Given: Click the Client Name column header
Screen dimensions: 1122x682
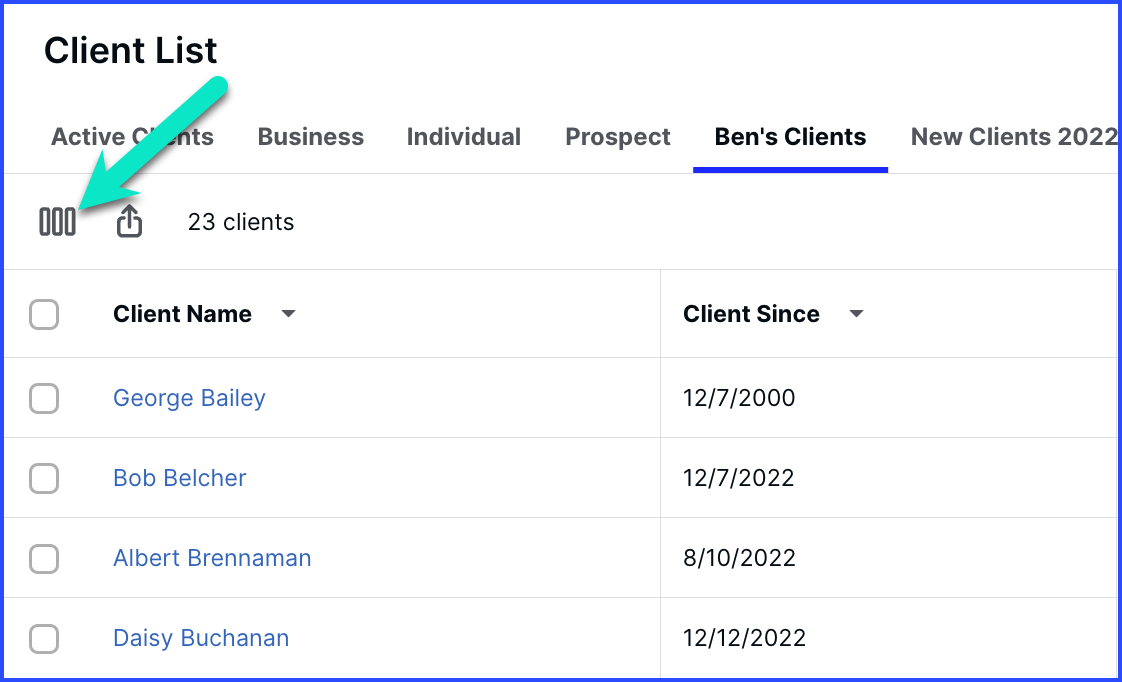Looking at the screenshot, I should 182,313.
